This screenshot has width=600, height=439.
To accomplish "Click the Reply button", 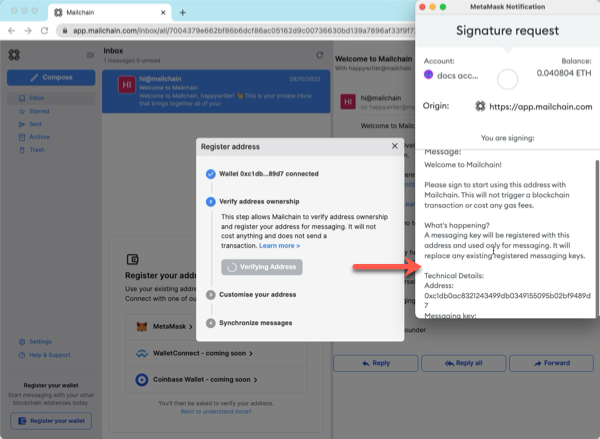I will pyautogui.click(x=375, y=363).
